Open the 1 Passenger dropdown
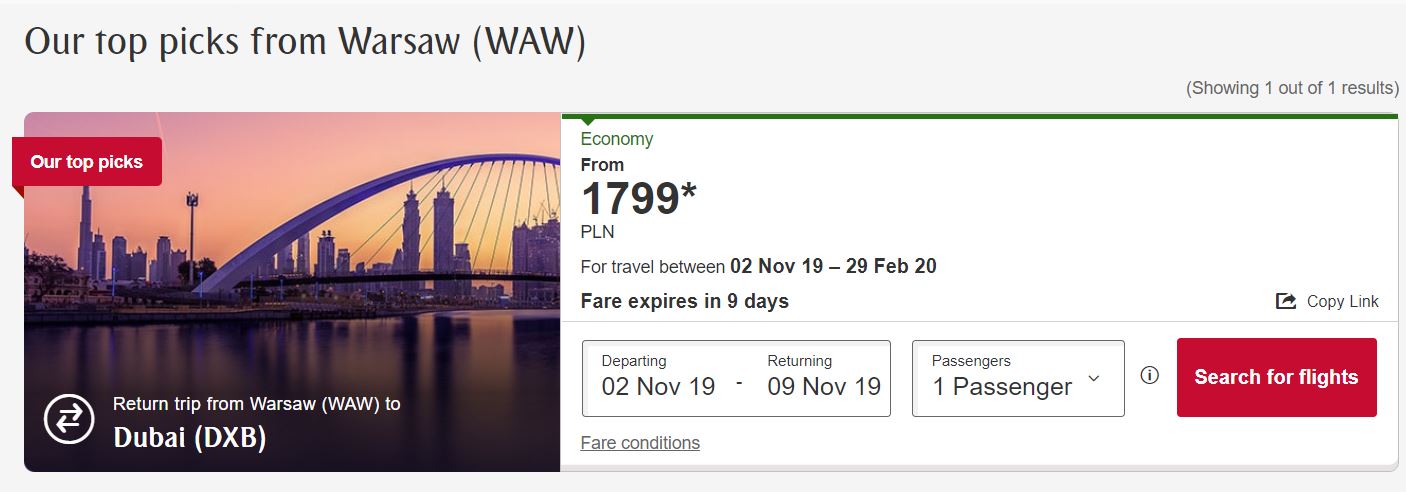This screenshot has width=1406, height=492. (1018, 378)
